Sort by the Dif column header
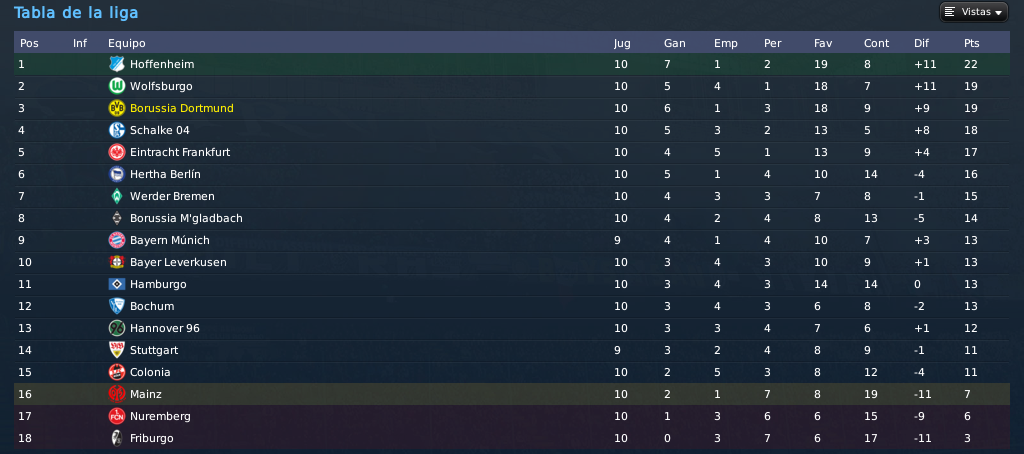 (x=921, y=43)
